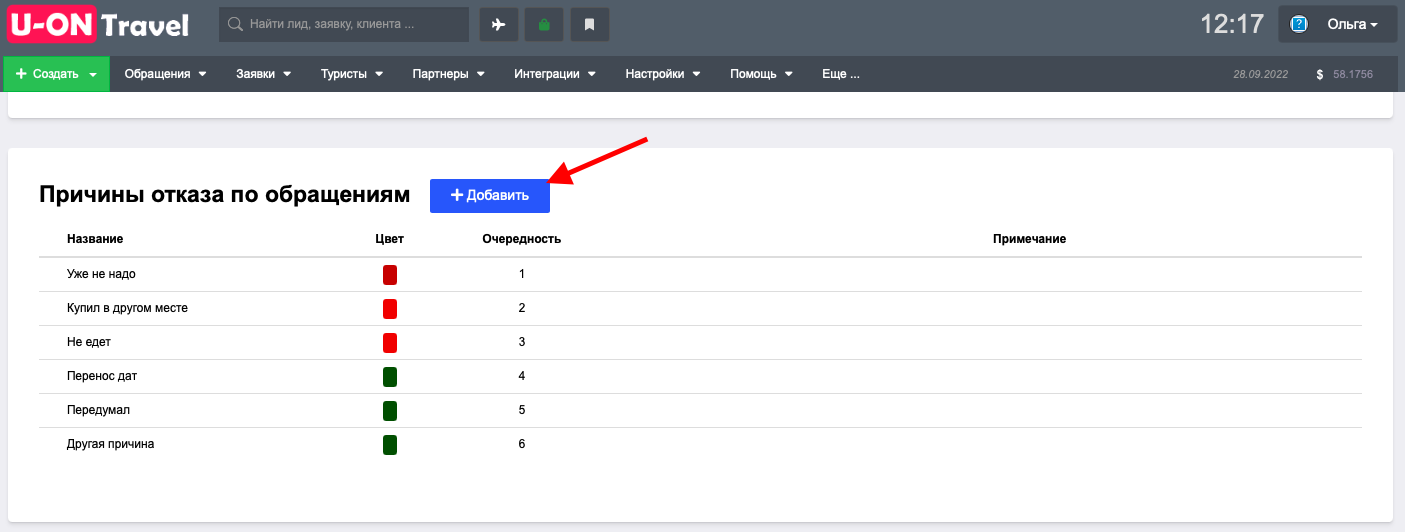Image resolution: width=1405 pixels, height=532 pixels.
Task: Click green swatch in Другая причина row
Action: [x=390, y=444]
